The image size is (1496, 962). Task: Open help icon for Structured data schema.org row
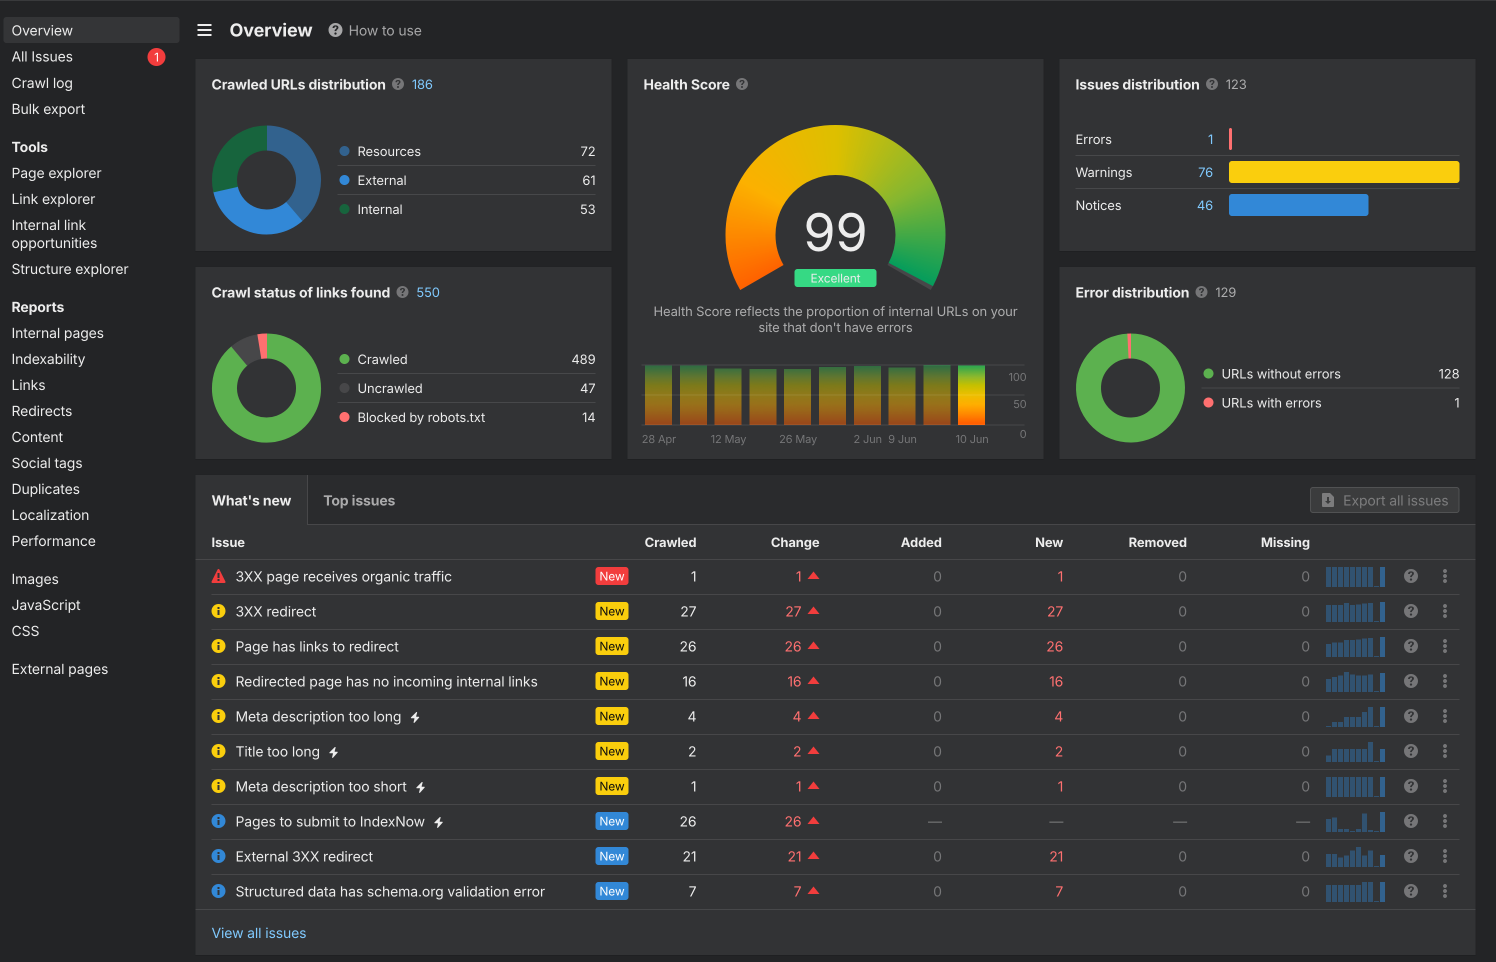tap(1411, 891)
